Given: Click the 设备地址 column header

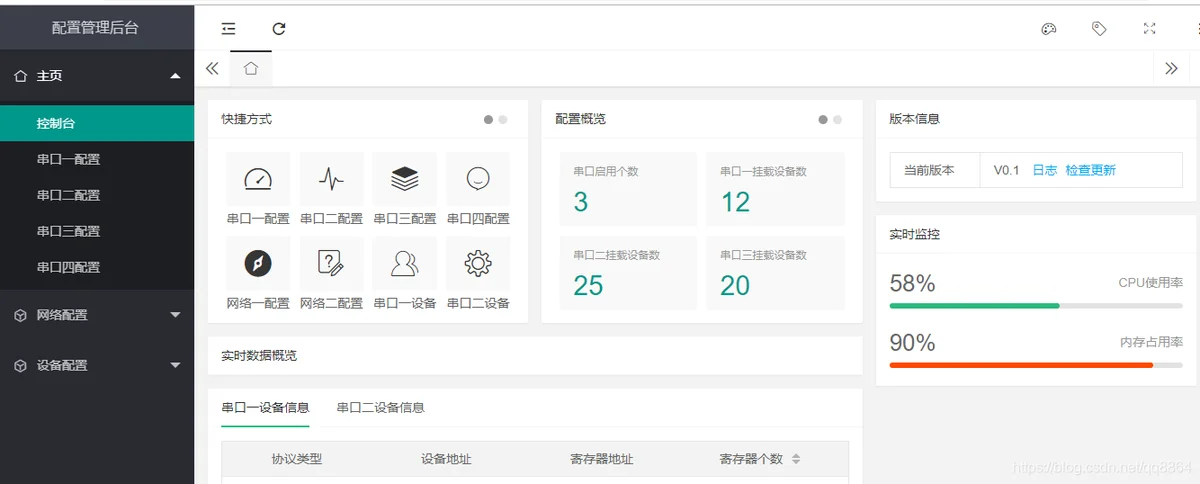Looking at the screenshot, I should click(x=446, y=459).
